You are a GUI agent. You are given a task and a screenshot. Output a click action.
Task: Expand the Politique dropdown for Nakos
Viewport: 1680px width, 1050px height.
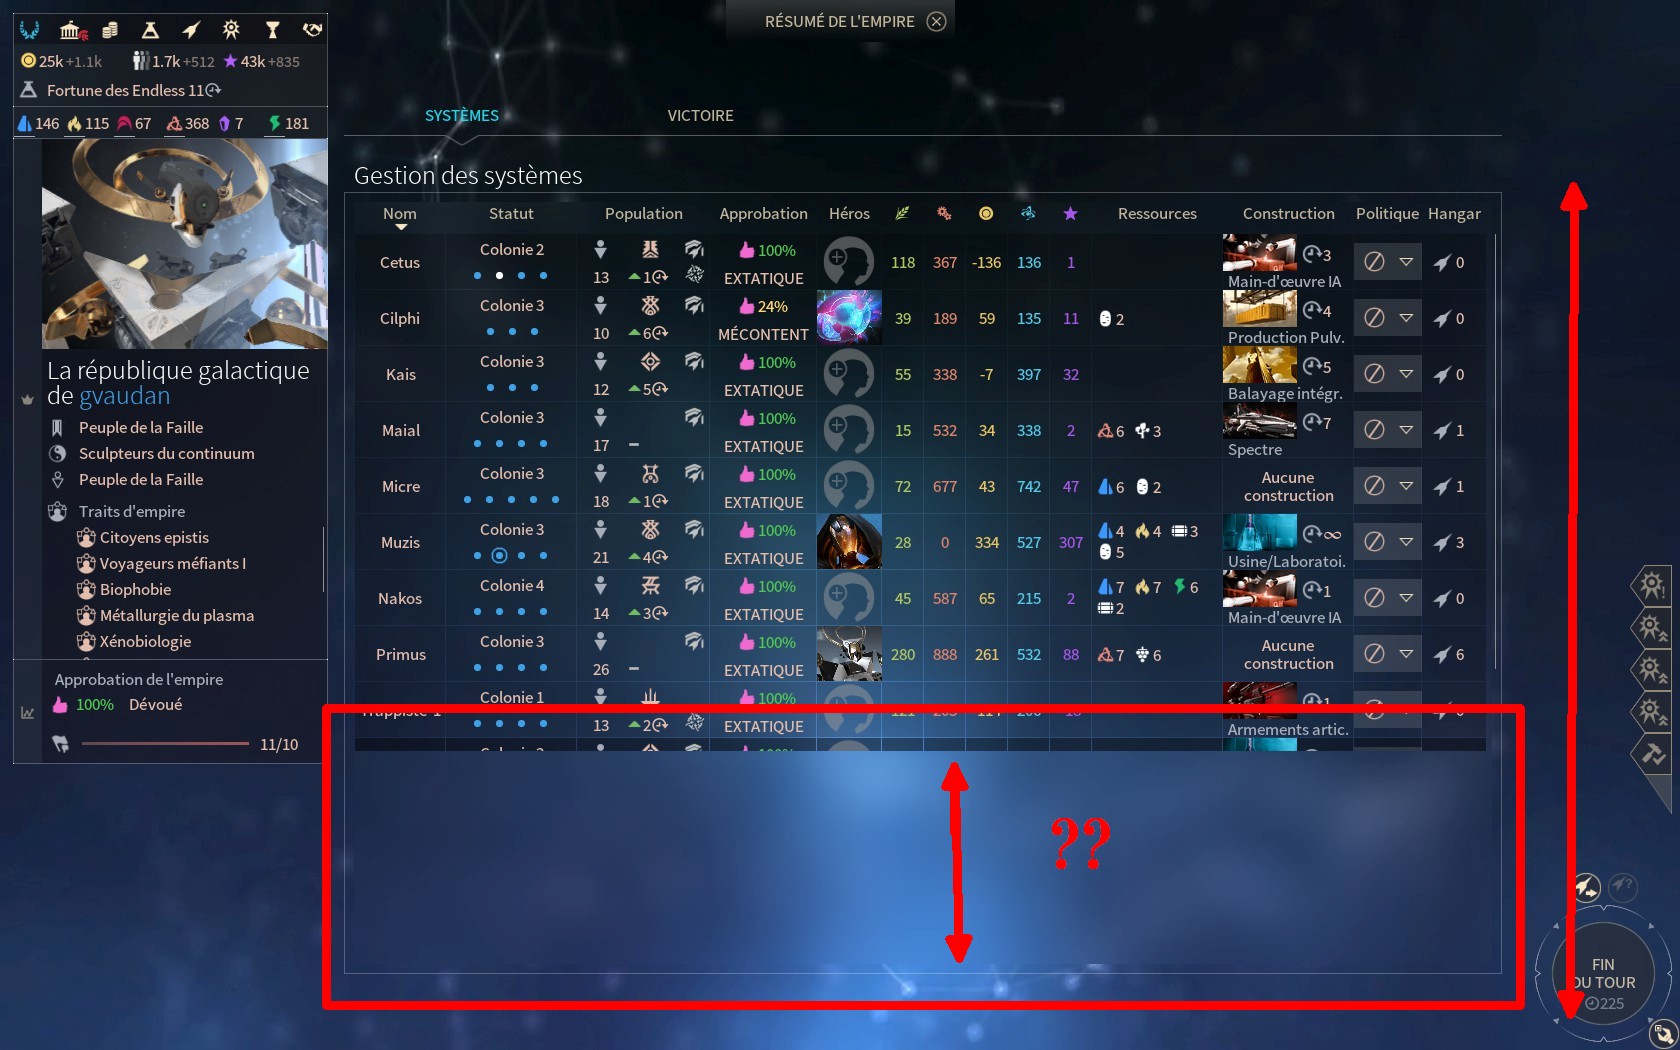tap(1406, 598)
